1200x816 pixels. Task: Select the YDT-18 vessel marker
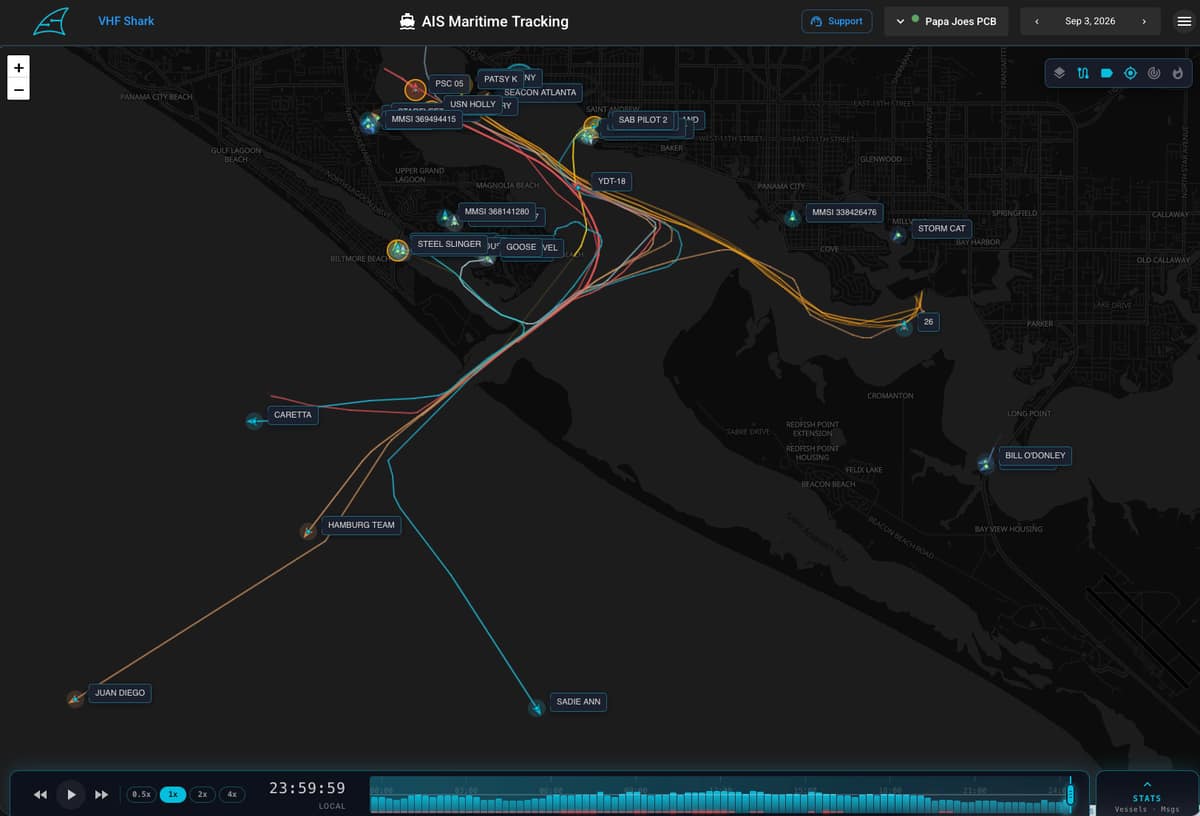578,187
